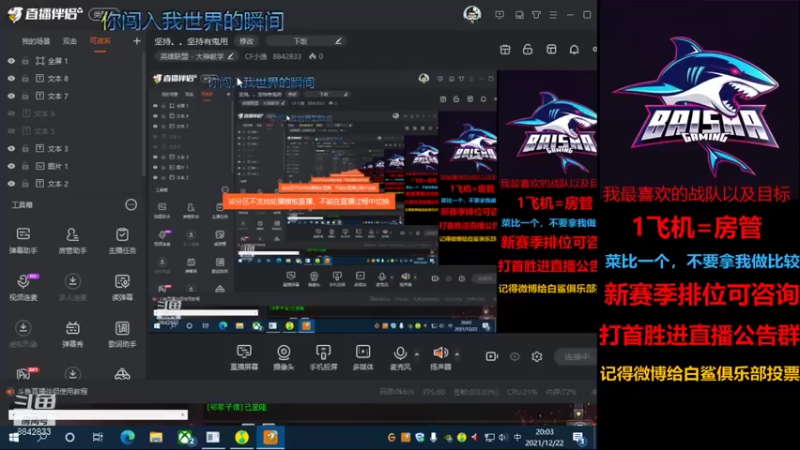Add 手机投屏 phone mirroring source
This screenshot has width=800, height=450.
323,357
